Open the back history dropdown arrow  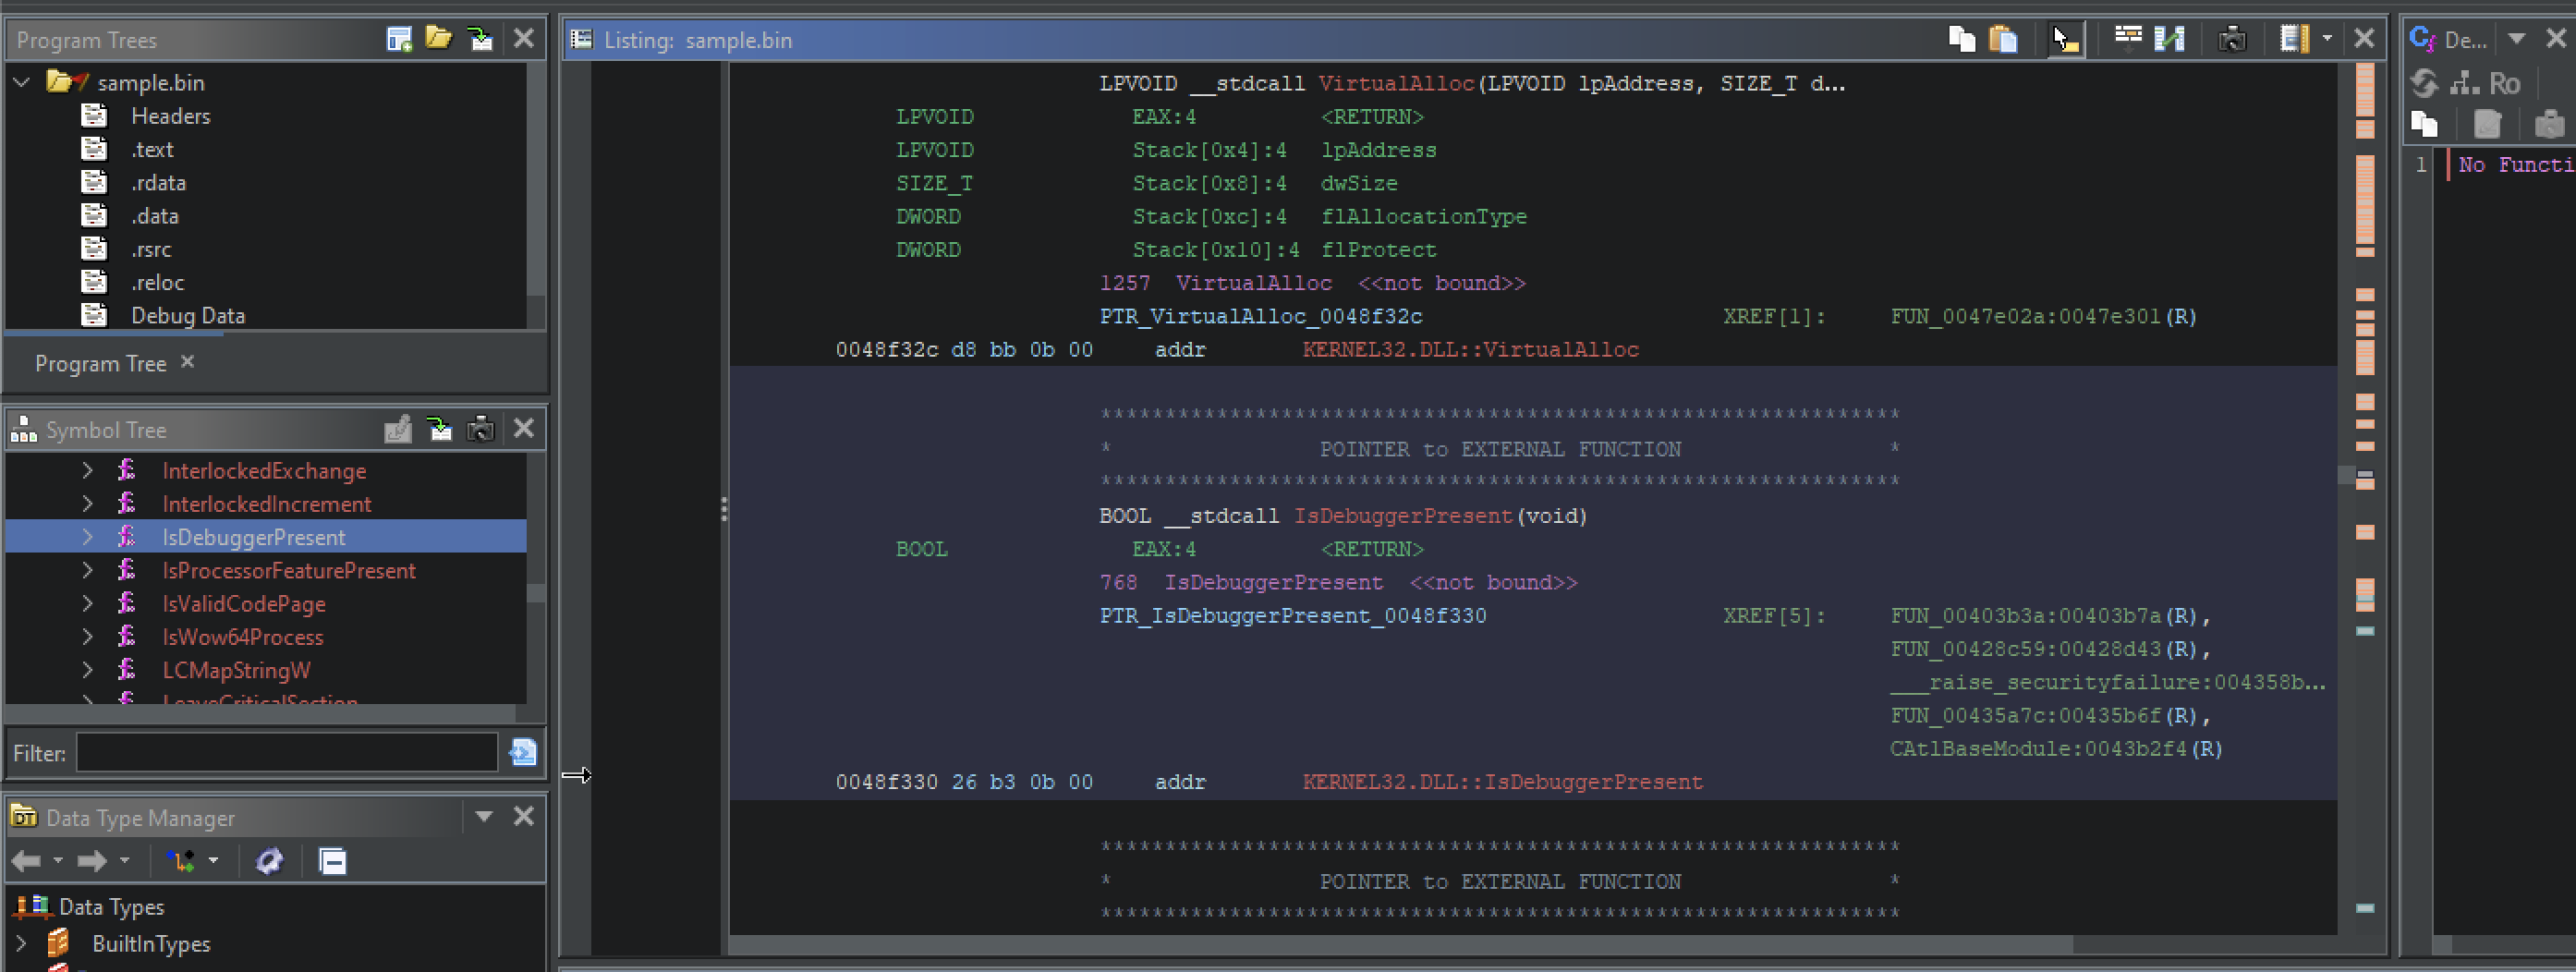click(58, 861)
